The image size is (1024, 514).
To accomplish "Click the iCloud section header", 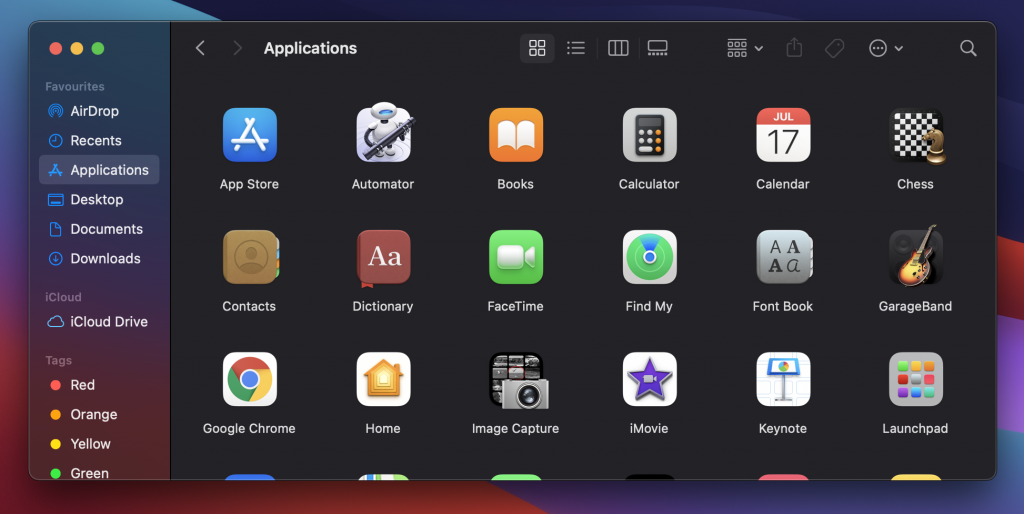I will [x=63, y=297].
